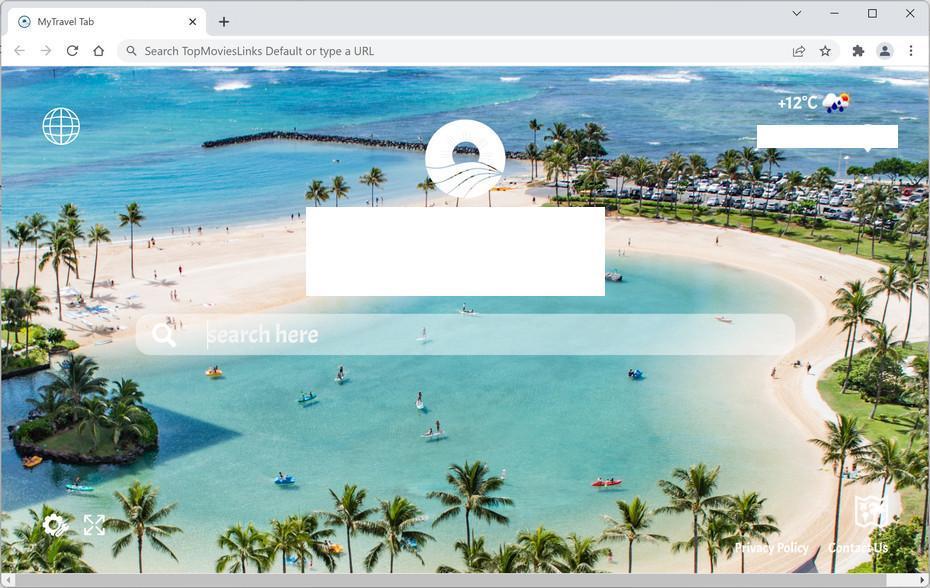This screenshot has height=588, width=930.
Task: Close the MyTravel Tab
Action: pyautogui.click(x=192, y=22)
